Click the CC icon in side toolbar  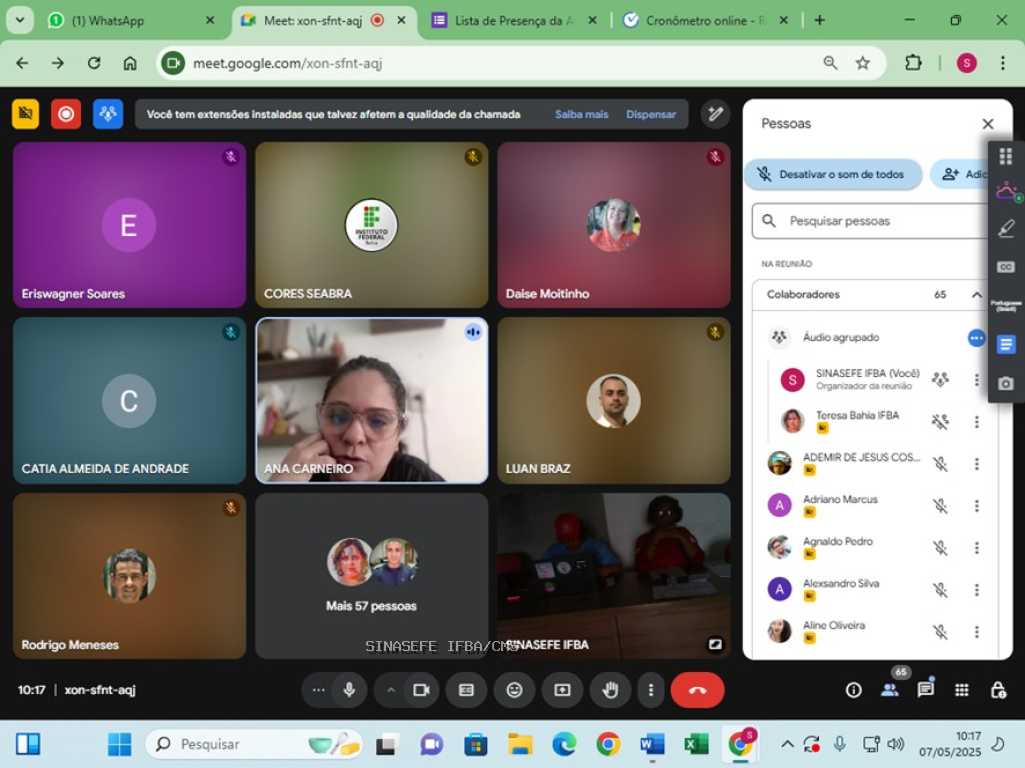[1005, 267]
